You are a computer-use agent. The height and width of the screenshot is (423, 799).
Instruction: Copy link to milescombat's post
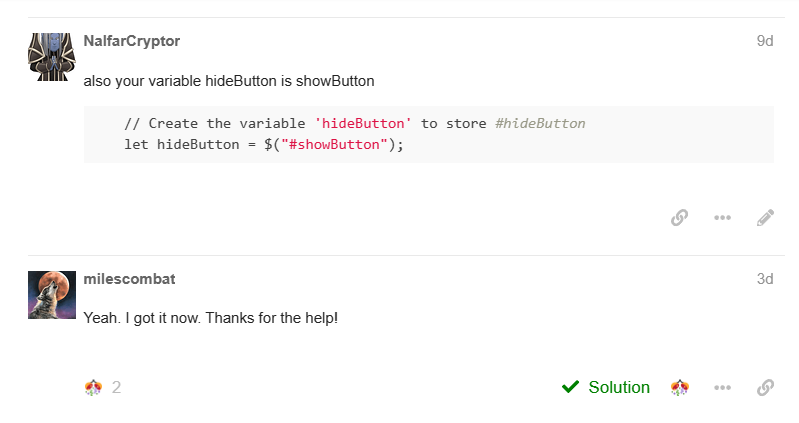pos(765,387)
